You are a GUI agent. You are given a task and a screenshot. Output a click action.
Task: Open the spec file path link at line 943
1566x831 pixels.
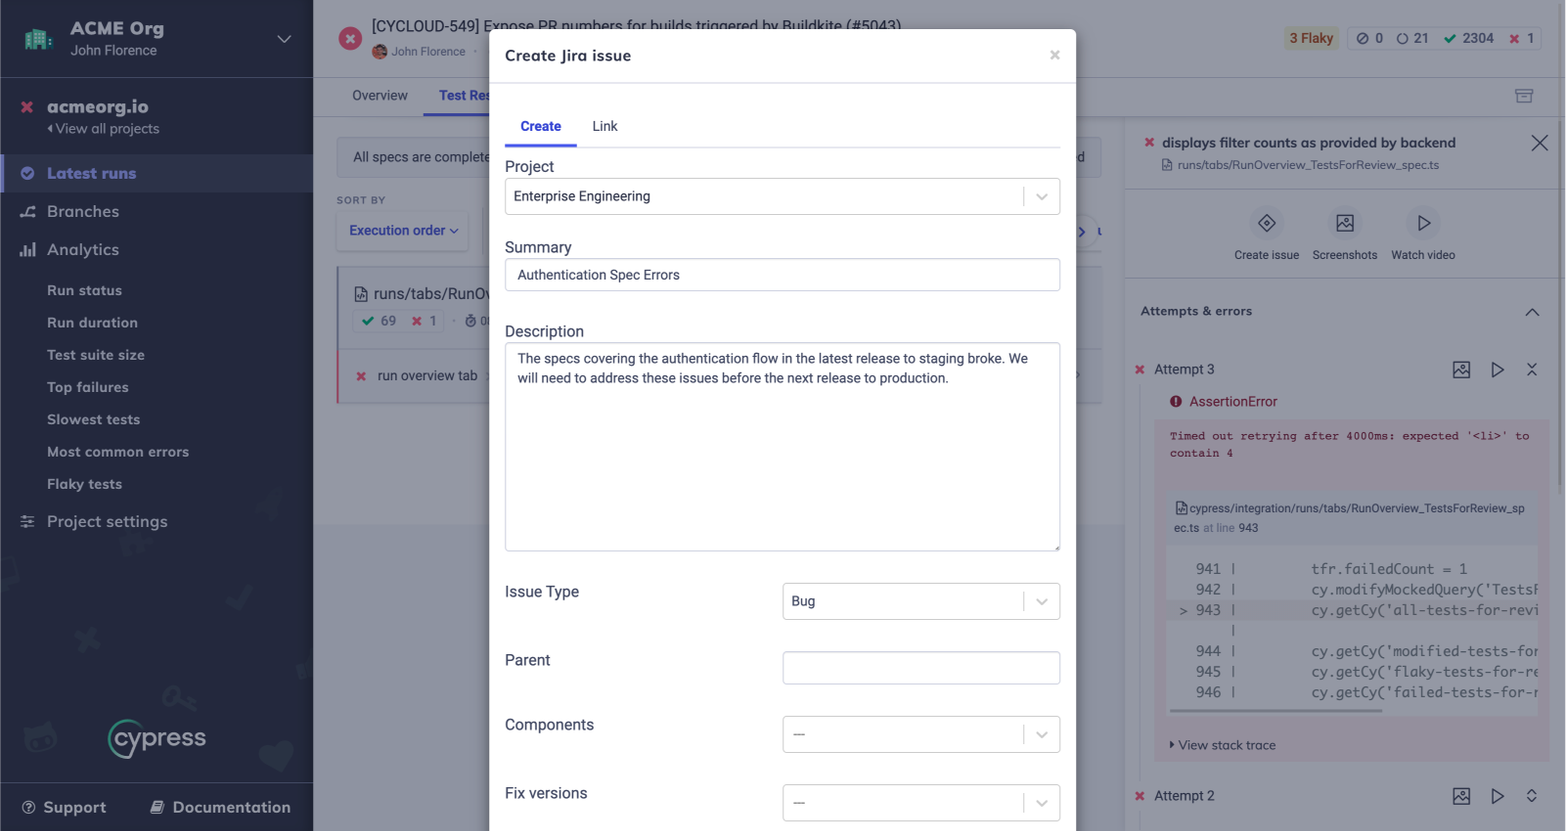coord(1349,518)
